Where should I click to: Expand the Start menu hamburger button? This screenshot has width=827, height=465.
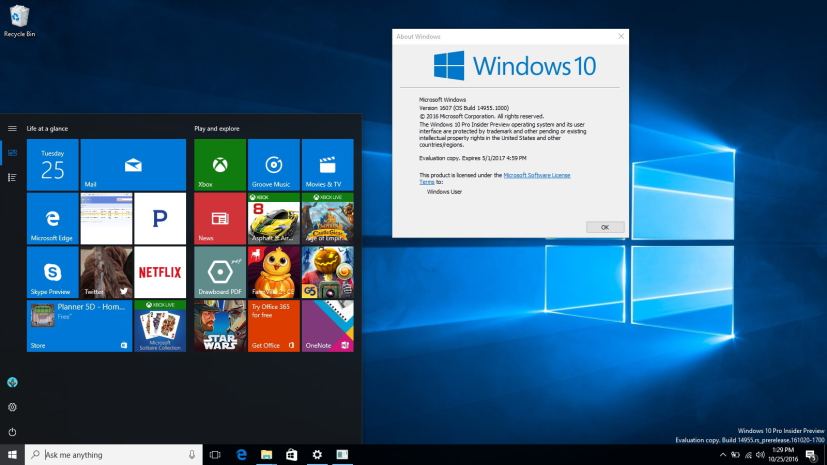click(x=12, y=128)
